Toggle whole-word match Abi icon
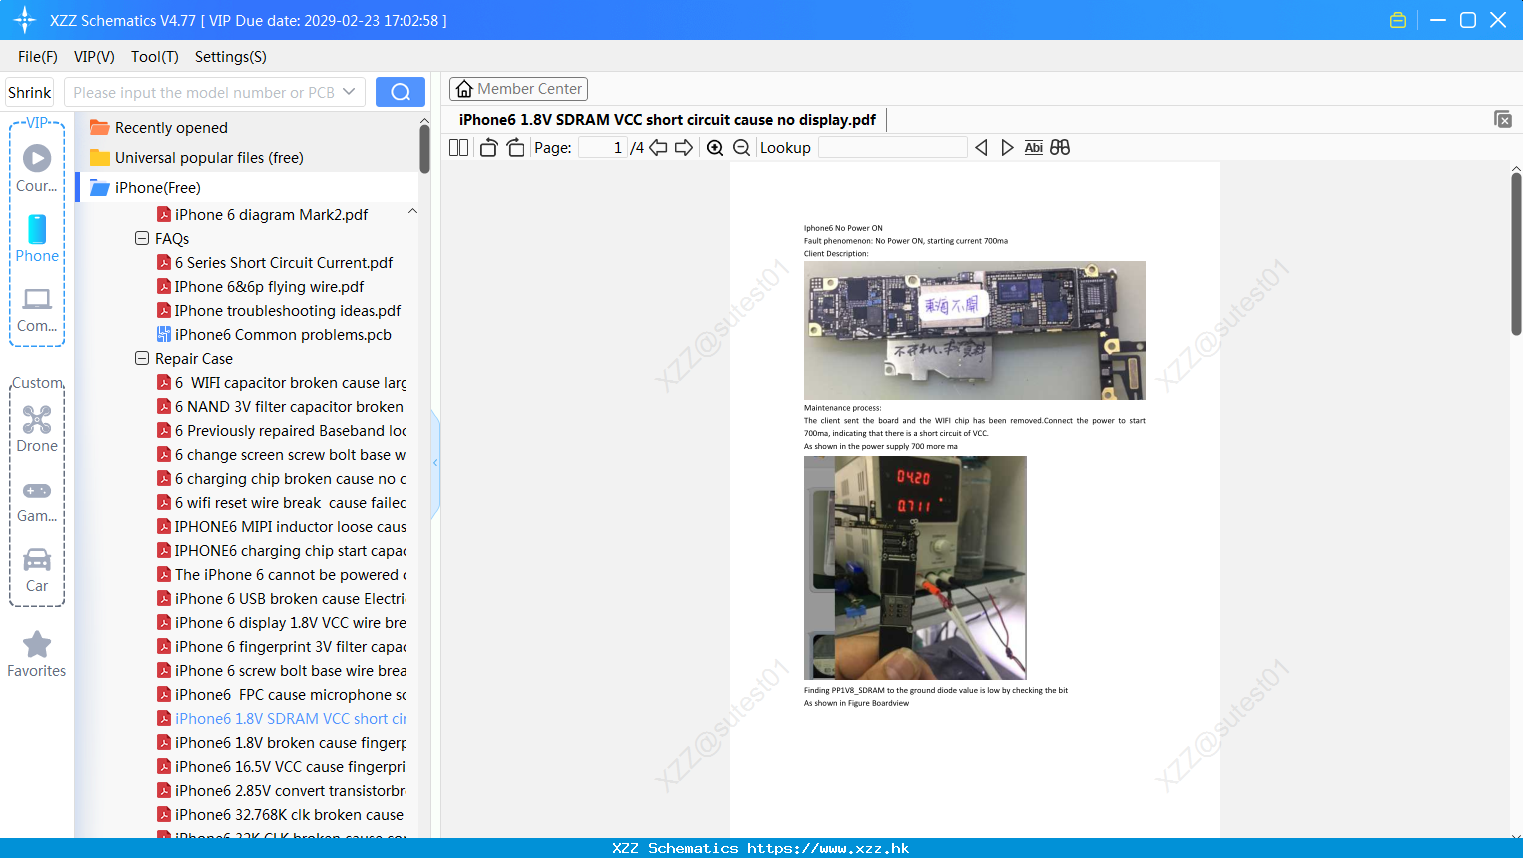The height and width of the screenshot is (858, 1523). pos(1034,148)
